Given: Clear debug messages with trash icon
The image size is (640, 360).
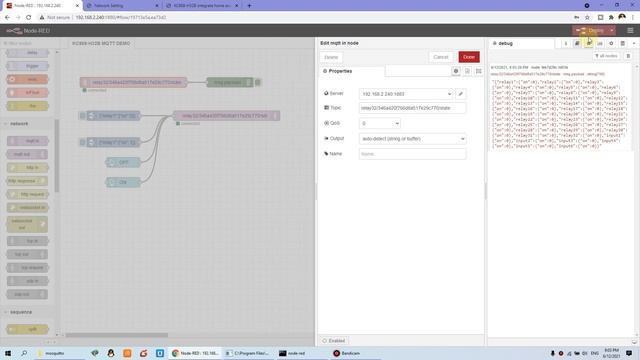Looking at the screenshot, I should pos(628,56).
